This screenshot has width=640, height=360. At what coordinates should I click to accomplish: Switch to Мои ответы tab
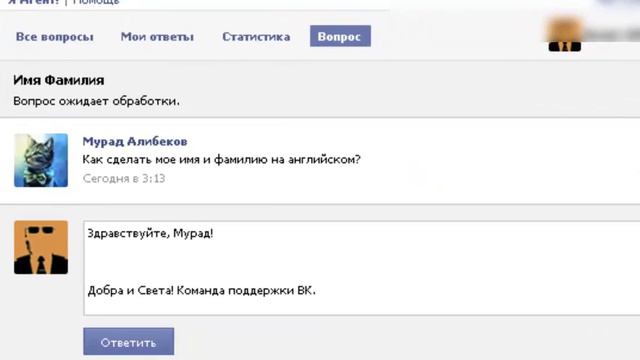click(x=157, y=37)
